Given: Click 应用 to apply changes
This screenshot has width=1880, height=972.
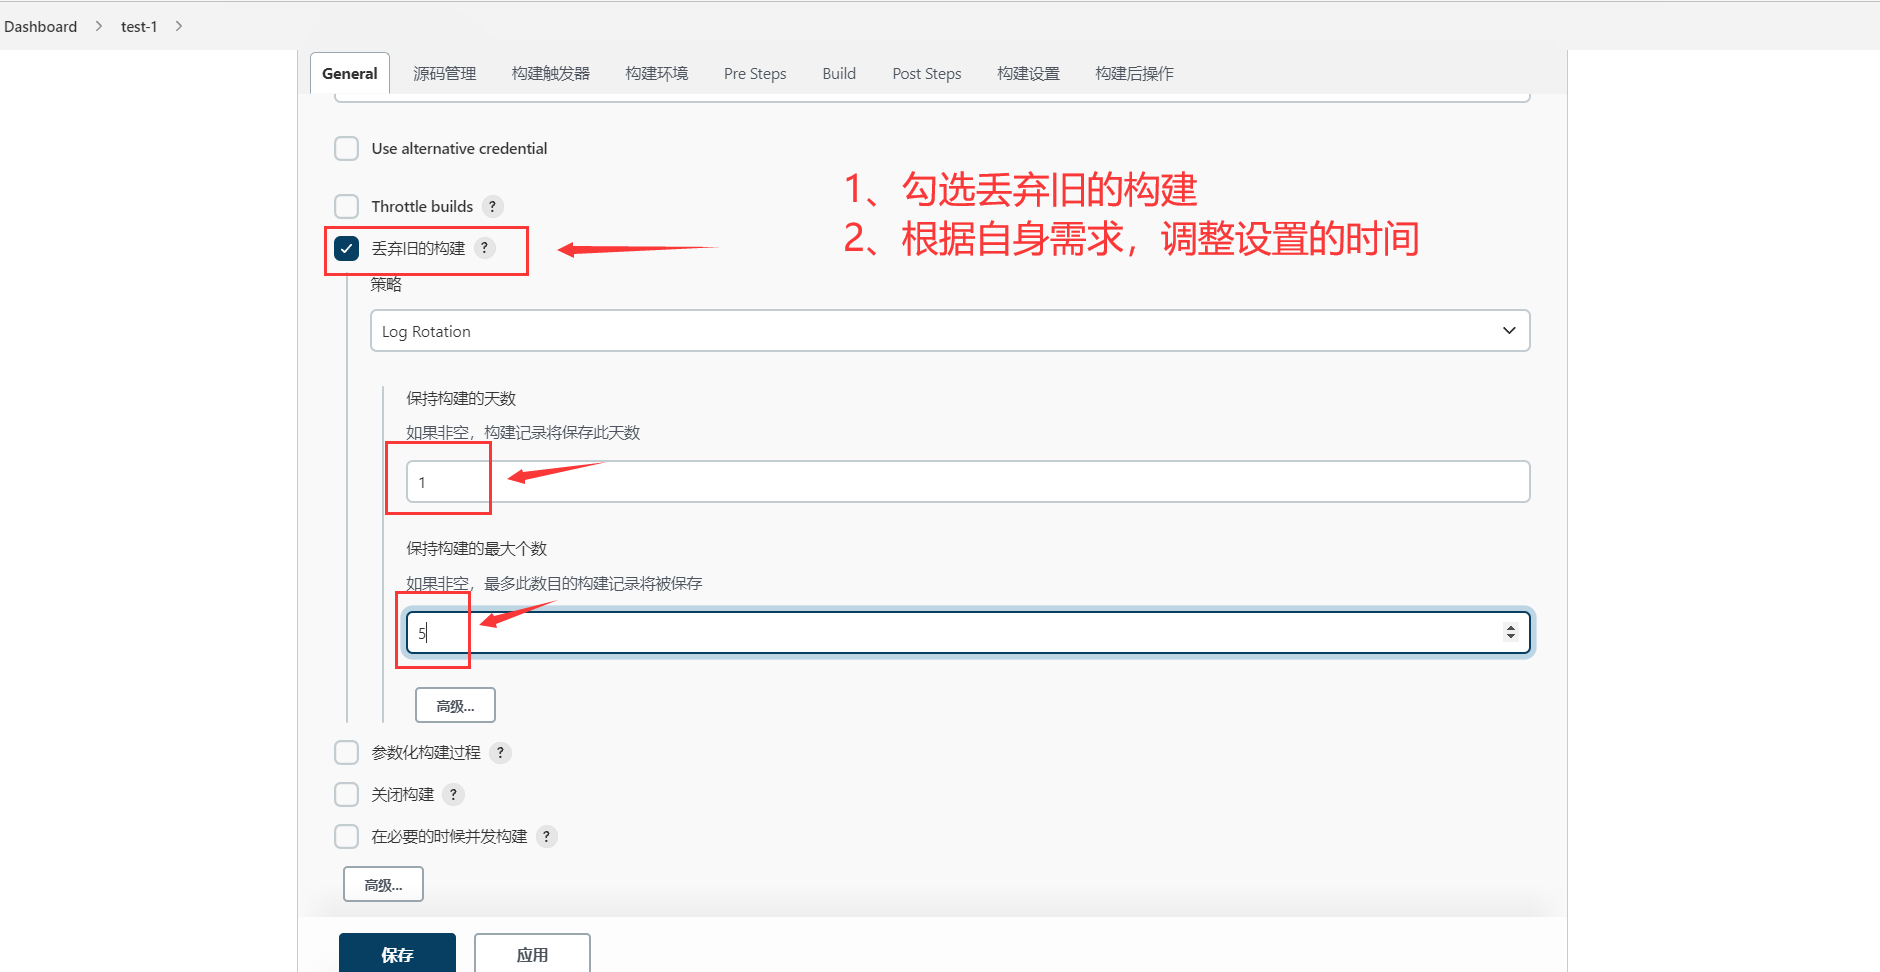Looking at the screenshot, I should coord(532,954).
